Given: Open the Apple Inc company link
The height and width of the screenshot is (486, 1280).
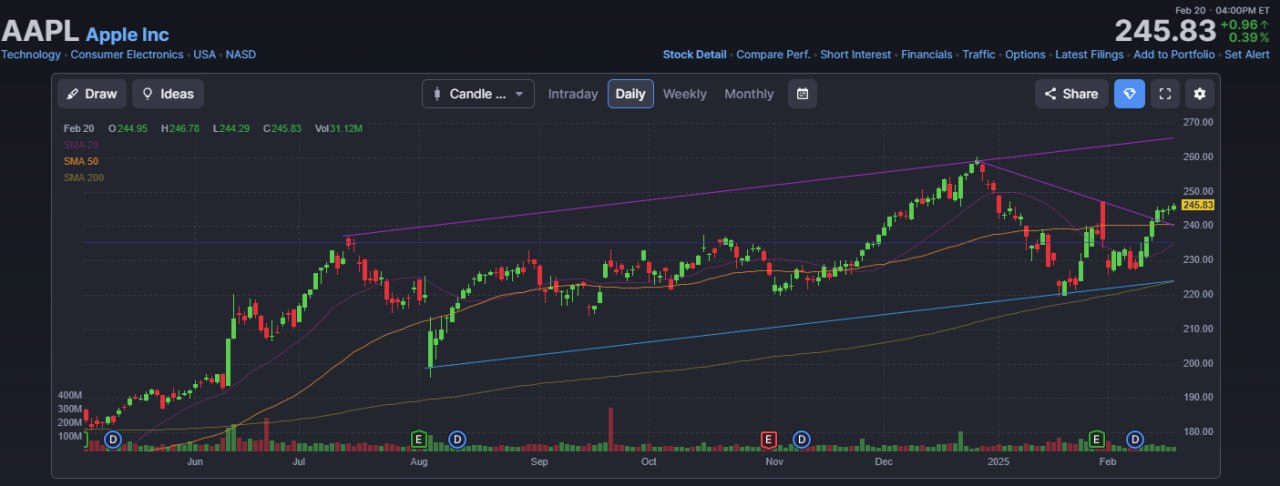Looking at the screenshot, I should (127, 35).
